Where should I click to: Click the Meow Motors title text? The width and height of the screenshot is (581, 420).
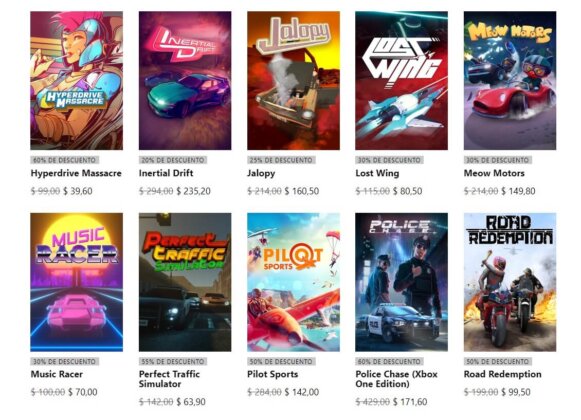(494, 173)
